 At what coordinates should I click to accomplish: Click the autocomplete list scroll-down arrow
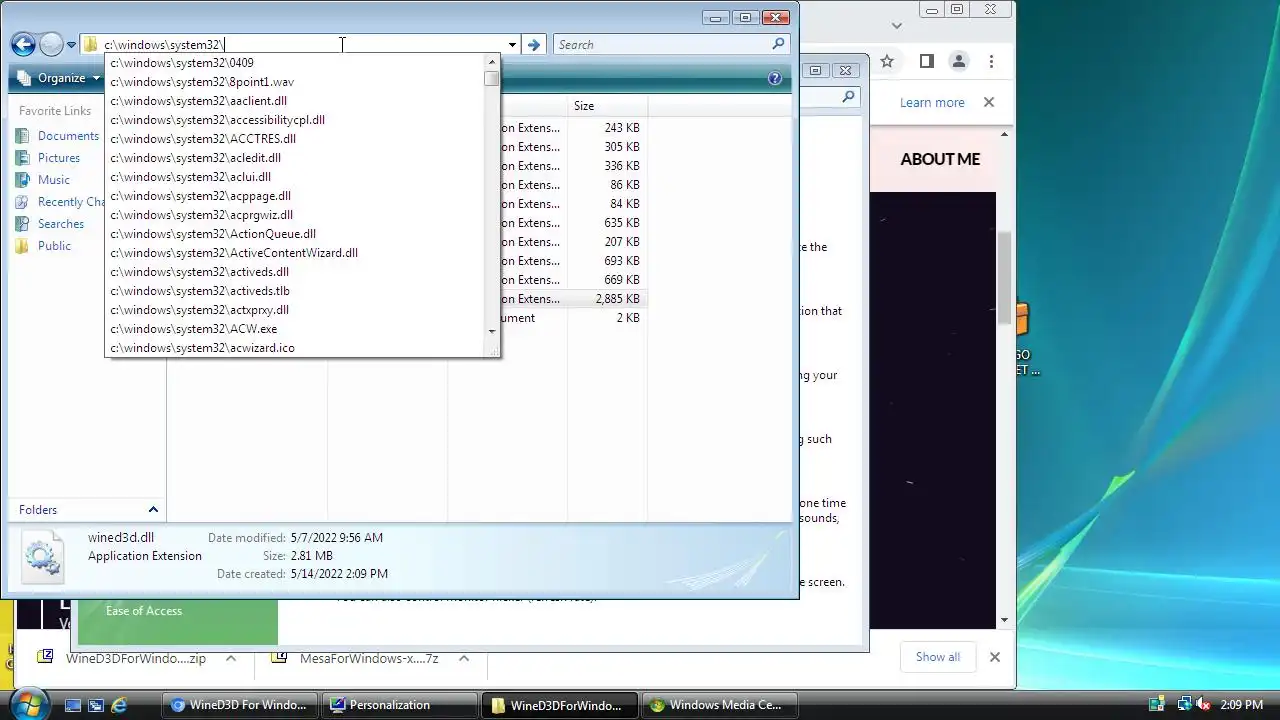(491, 331)
